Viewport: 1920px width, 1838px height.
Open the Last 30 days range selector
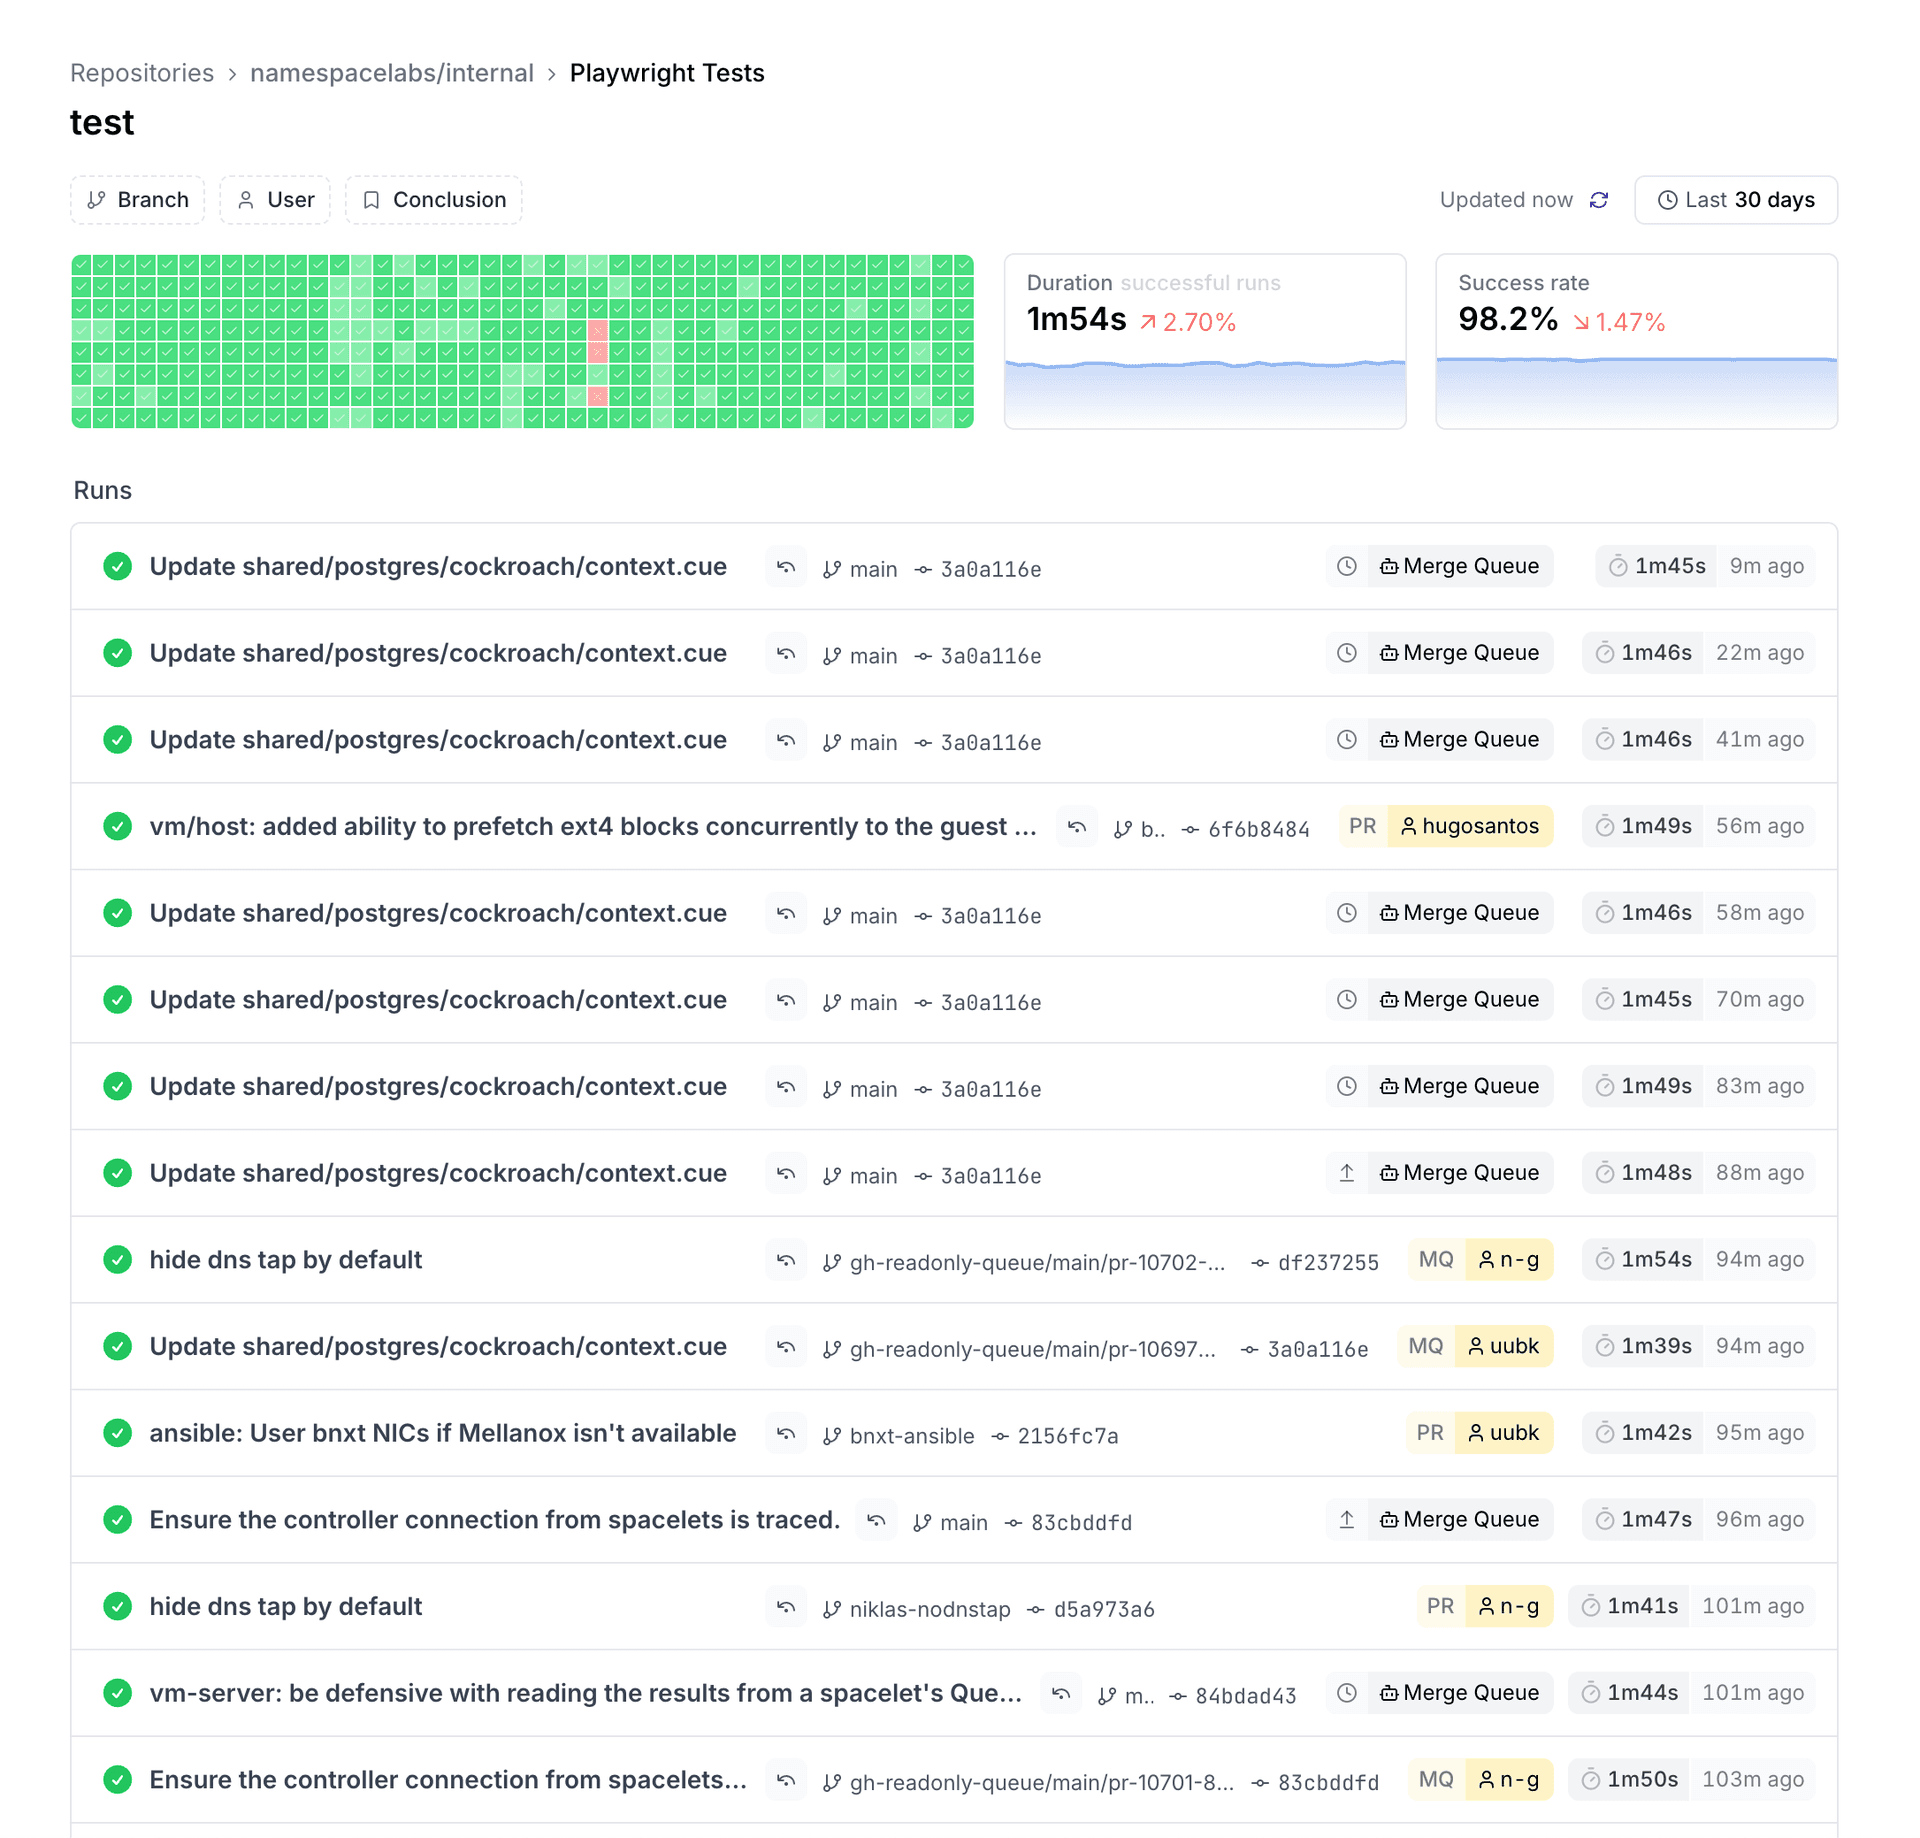[x=1735, y=200]
